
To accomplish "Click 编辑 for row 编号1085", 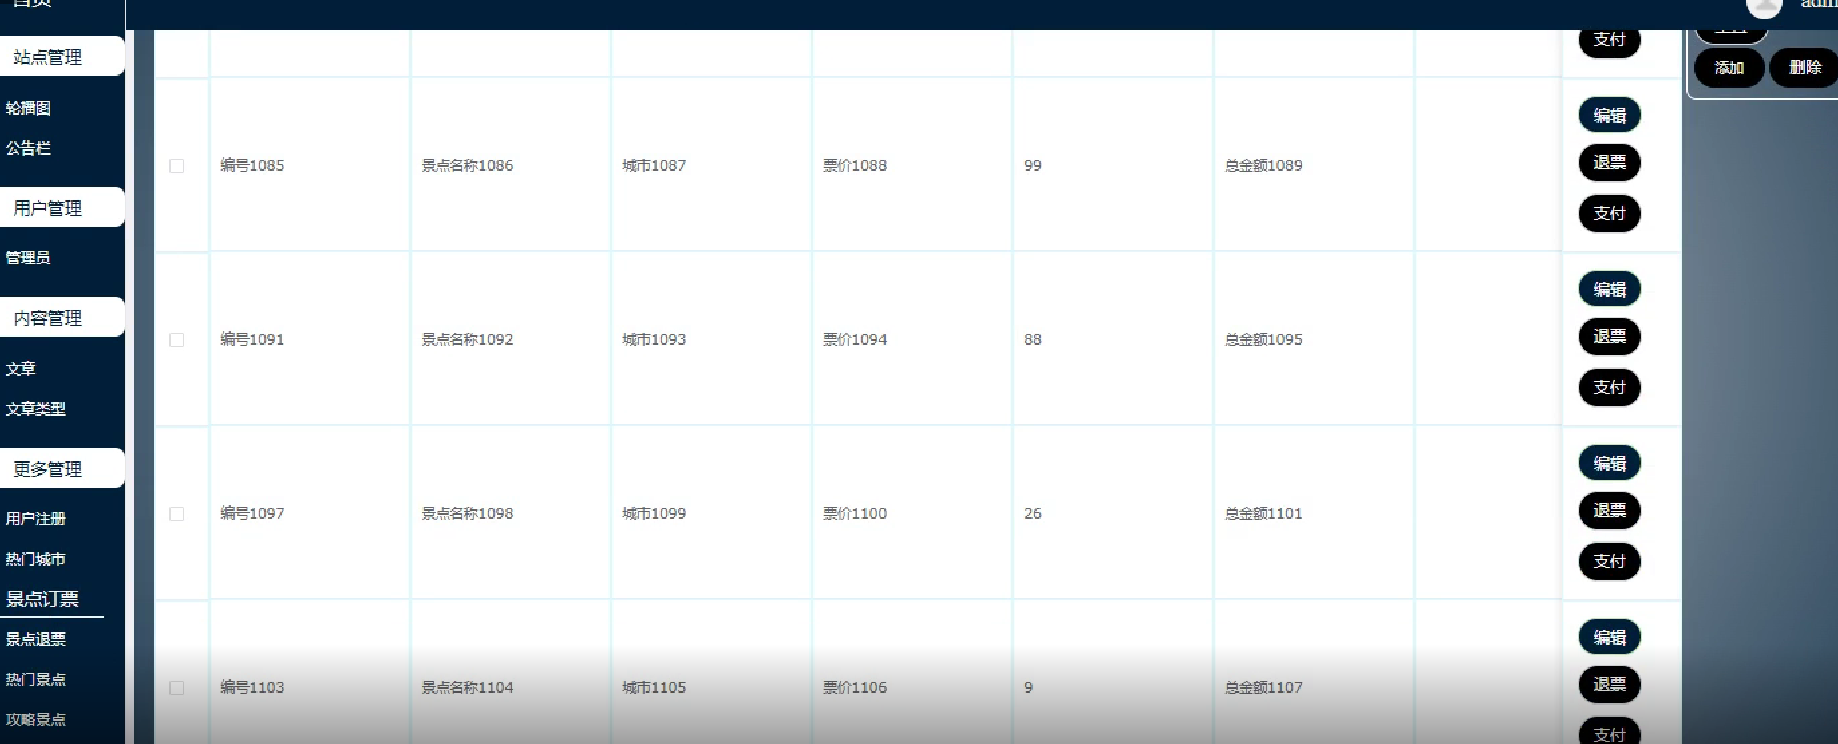I will pos(1610,115).
